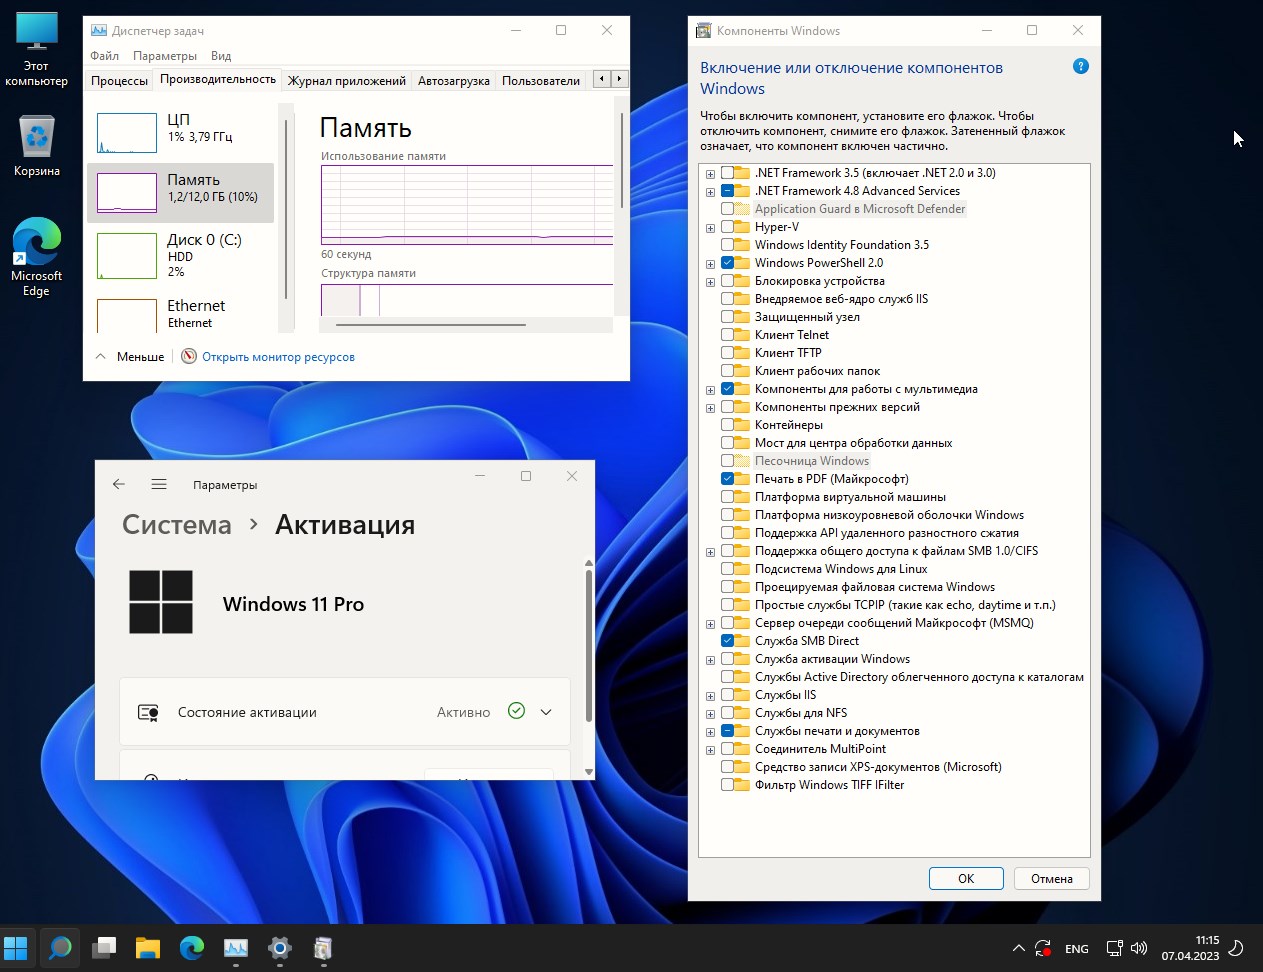Open the hamburger navigation menu in Параметры
The image size is (1263, 972).
click(x=159, y=484)
